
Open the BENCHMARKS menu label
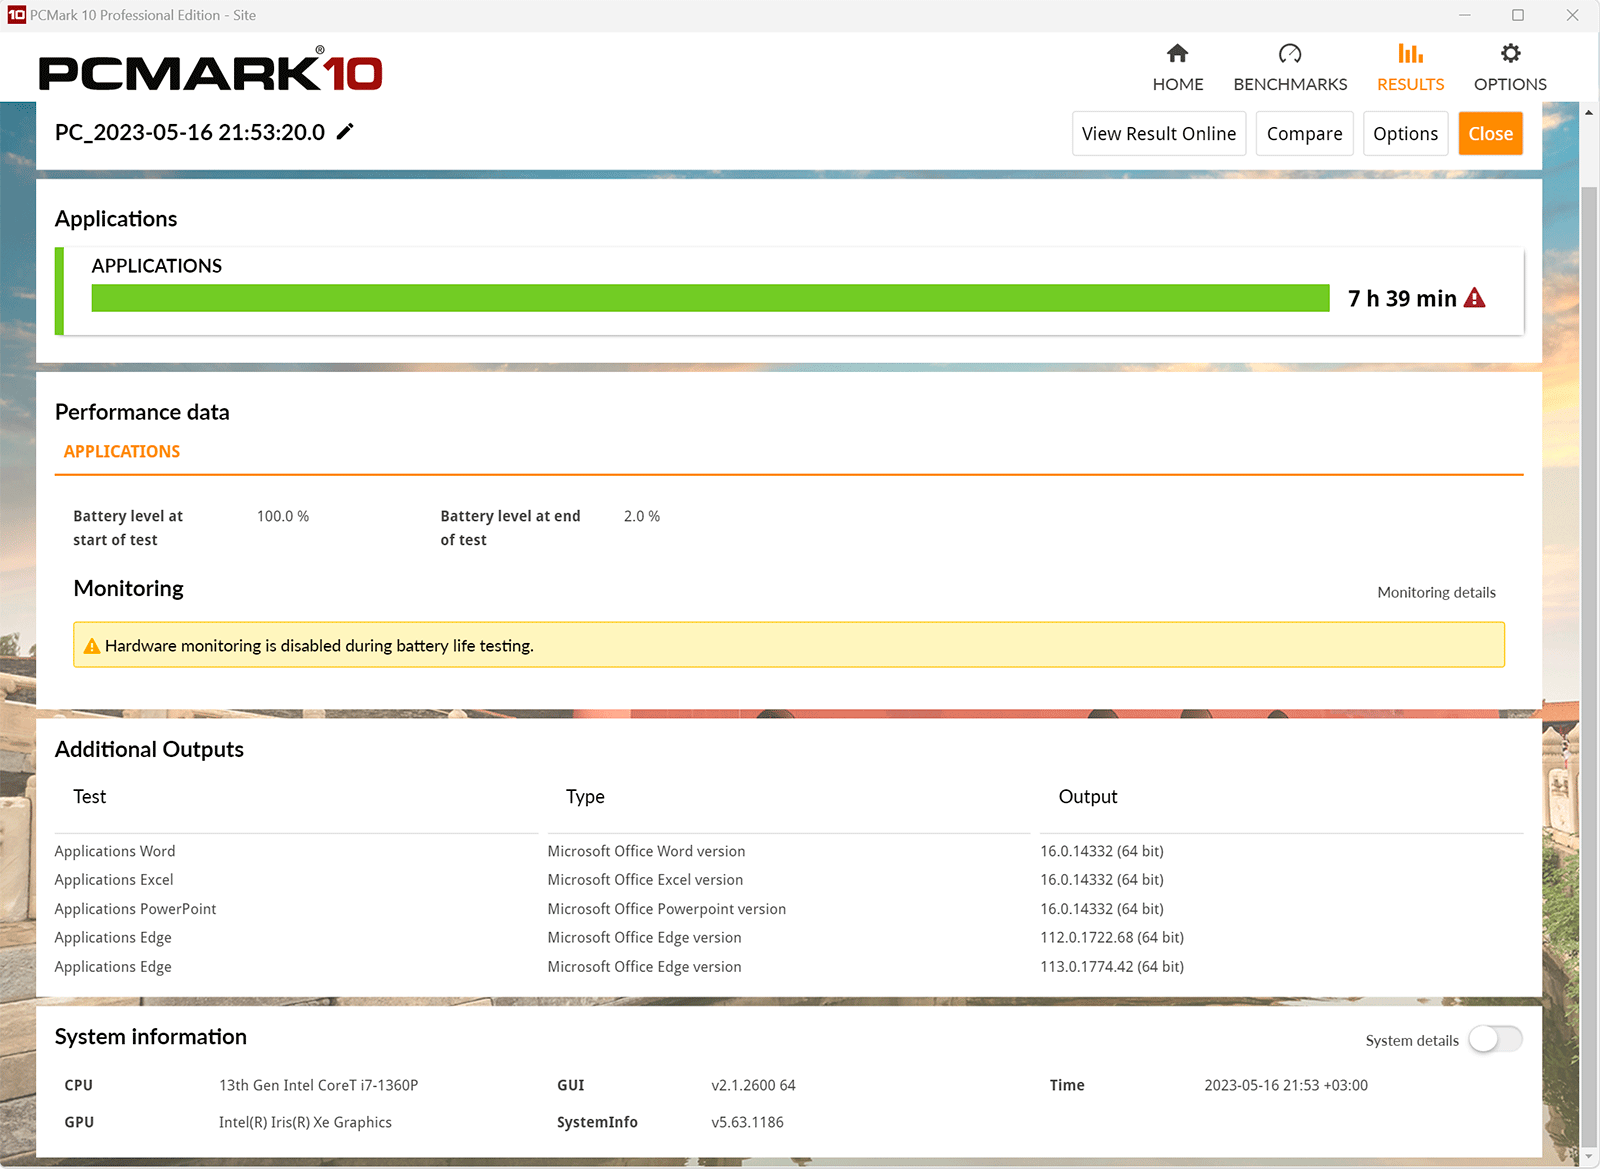click(x=1290, y=84)
